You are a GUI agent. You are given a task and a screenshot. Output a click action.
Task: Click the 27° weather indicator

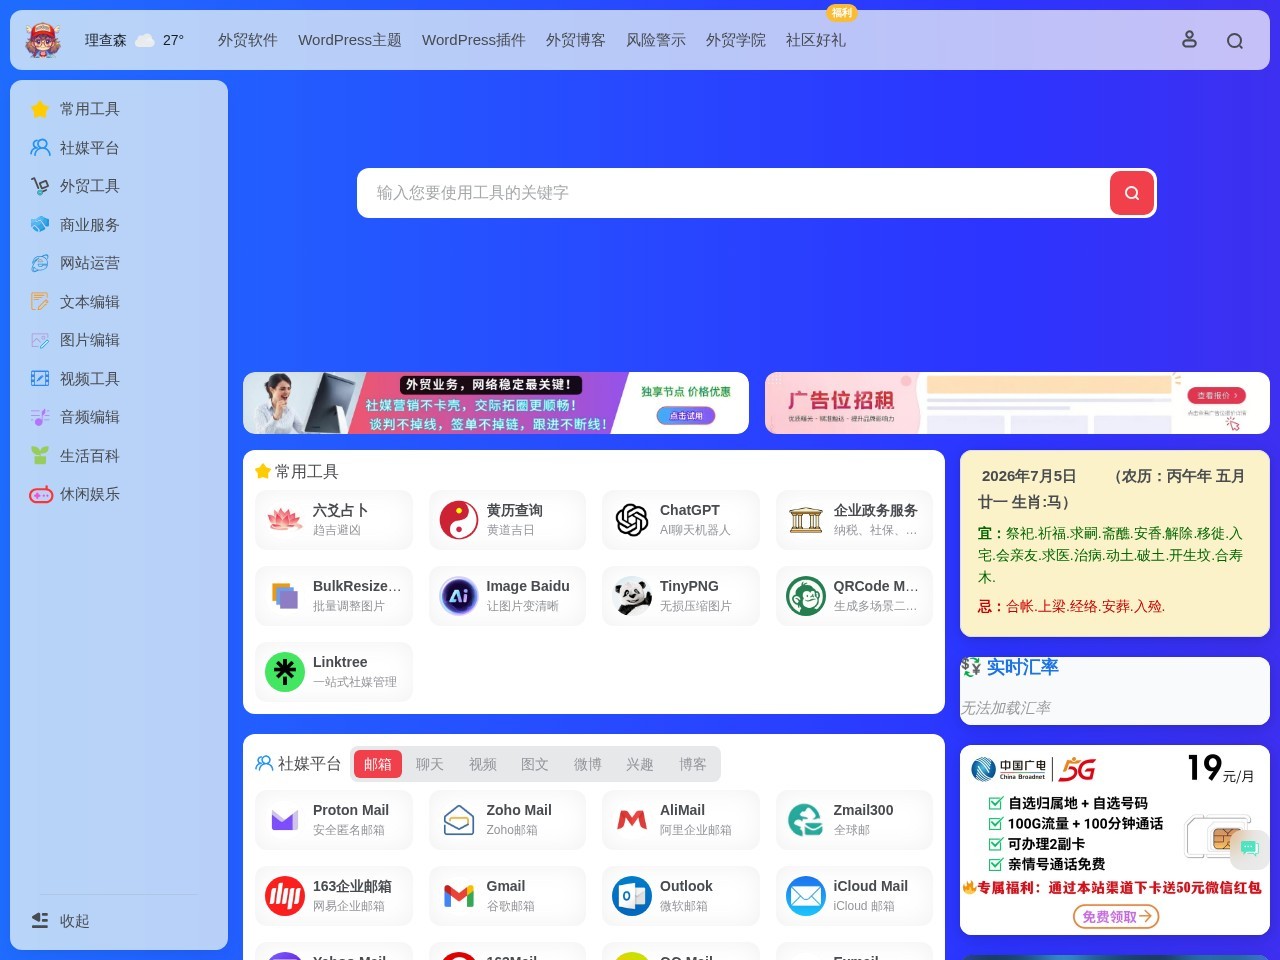click(173, 40)
